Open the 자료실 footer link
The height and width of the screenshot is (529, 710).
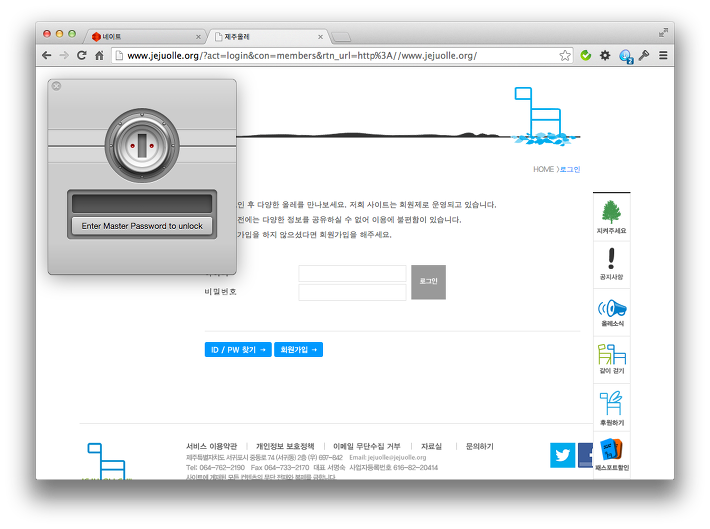click(431, 446)
